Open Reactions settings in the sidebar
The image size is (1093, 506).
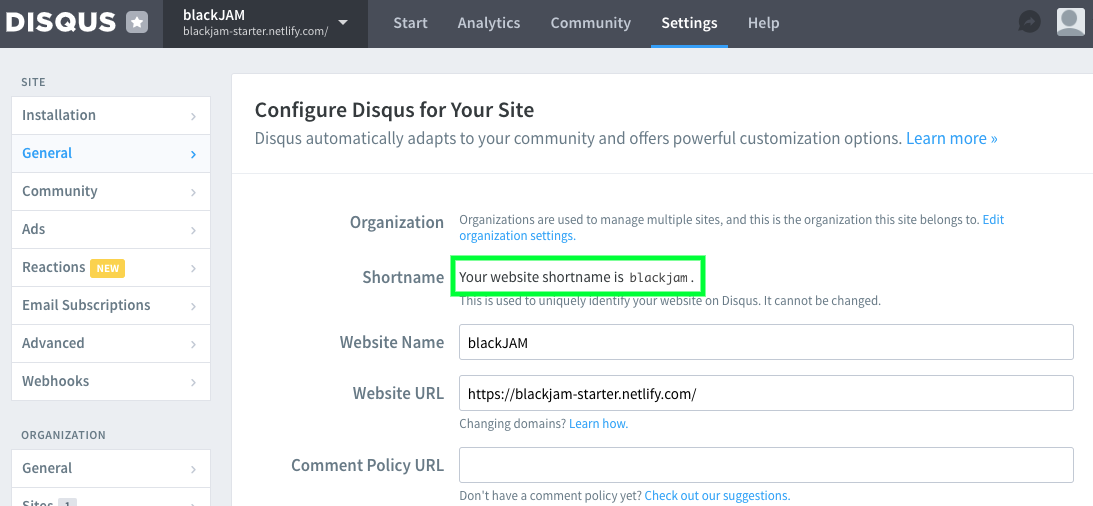coord(111,267)
